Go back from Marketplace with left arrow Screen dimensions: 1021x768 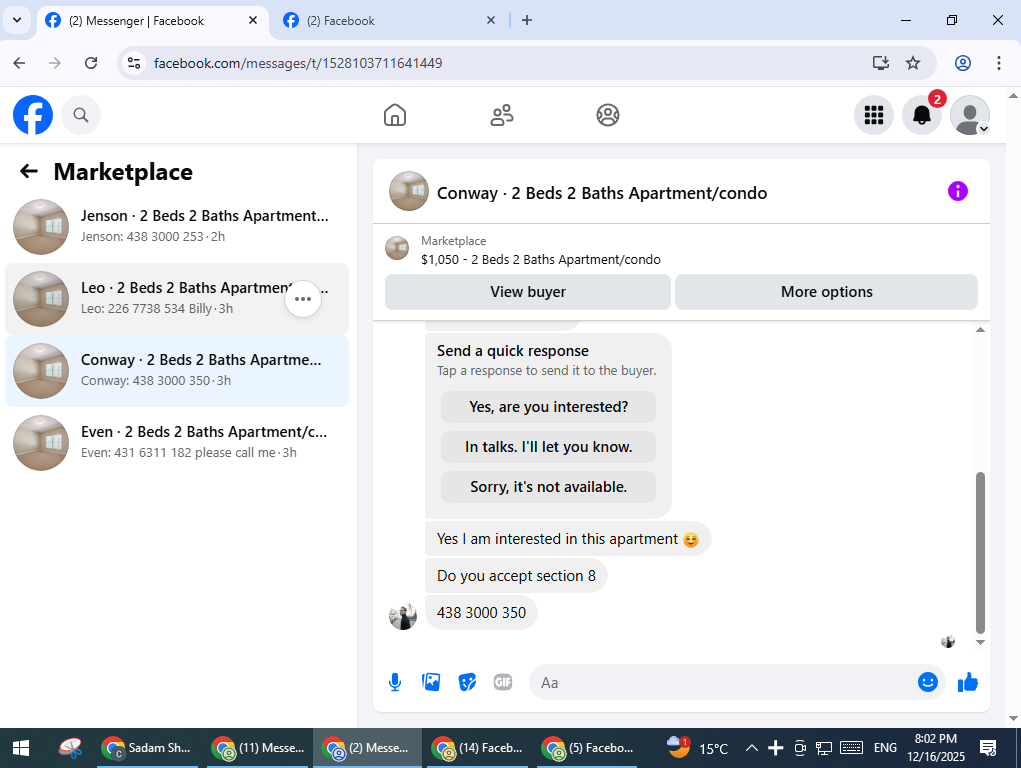click(29, 171)
